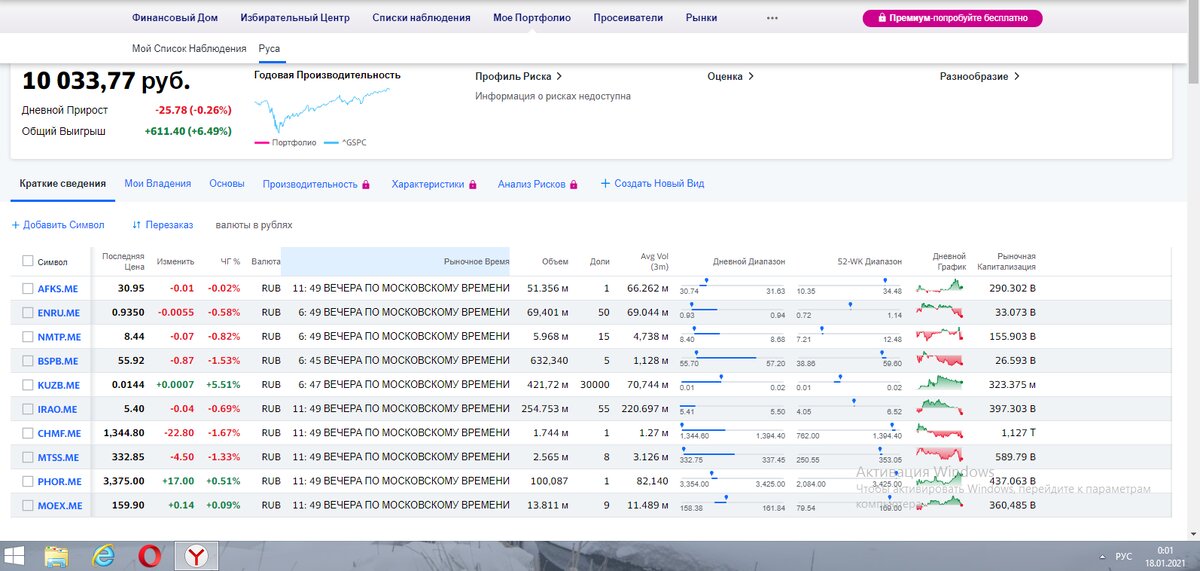This screenshot has height=571, width=1200.
Task: Check the box for IRAO.ME
Action: [x=28, y=408]
